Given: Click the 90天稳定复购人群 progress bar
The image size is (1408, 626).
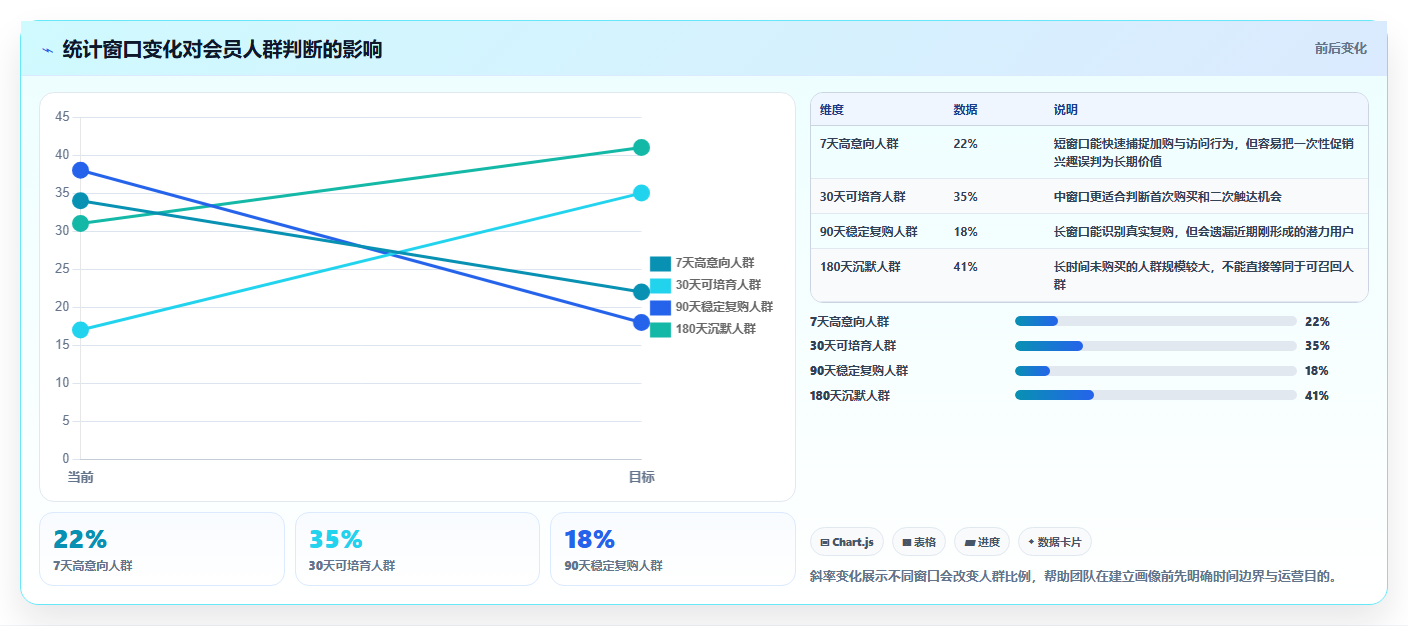Looking at the screenshot, I should [x=1155, y=371].
